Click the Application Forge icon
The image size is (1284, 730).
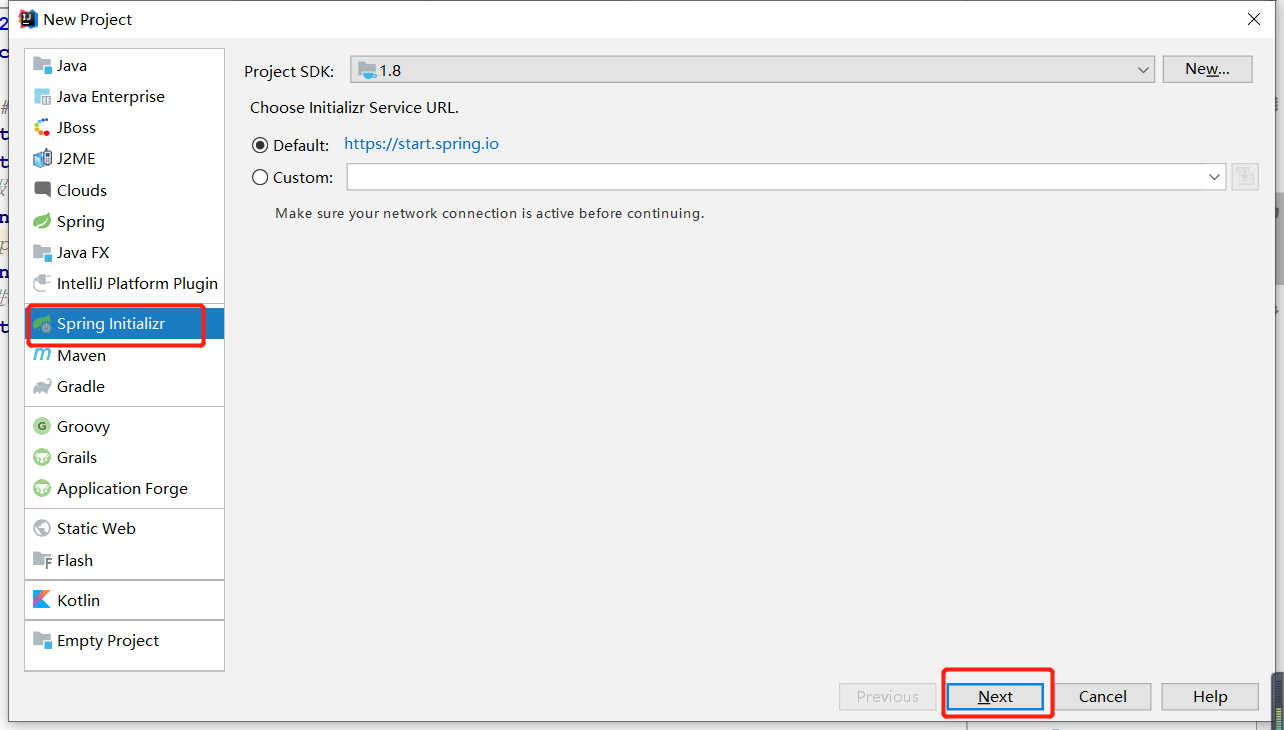[42, 488]
